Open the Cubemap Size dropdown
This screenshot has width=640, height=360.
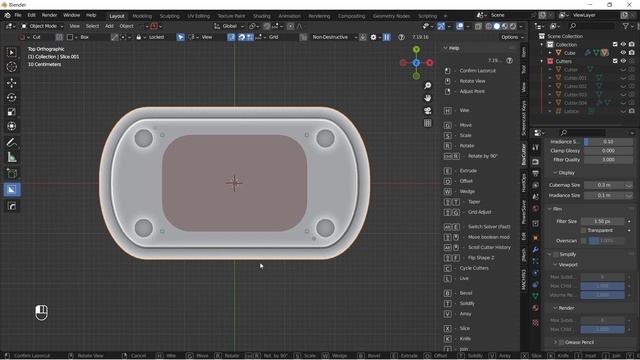coord(608,185)
